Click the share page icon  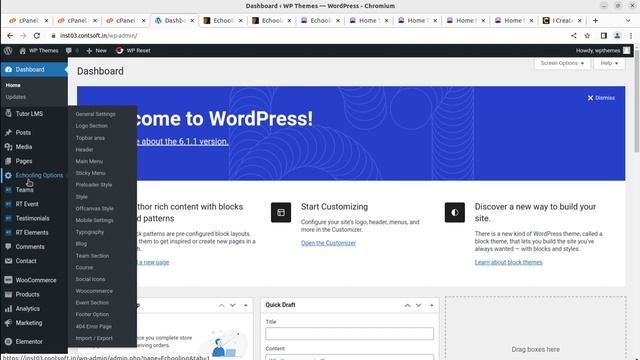573,36
